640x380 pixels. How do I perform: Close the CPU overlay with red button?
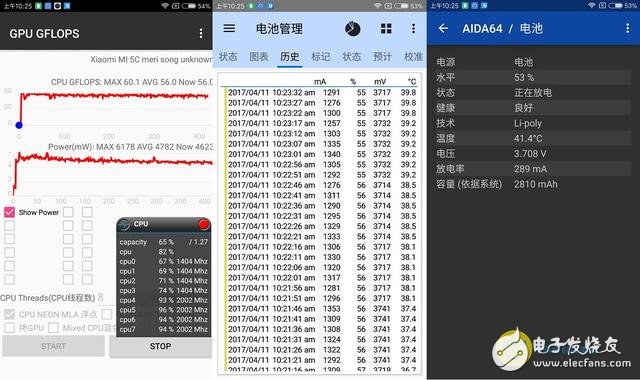pos(203,224)
